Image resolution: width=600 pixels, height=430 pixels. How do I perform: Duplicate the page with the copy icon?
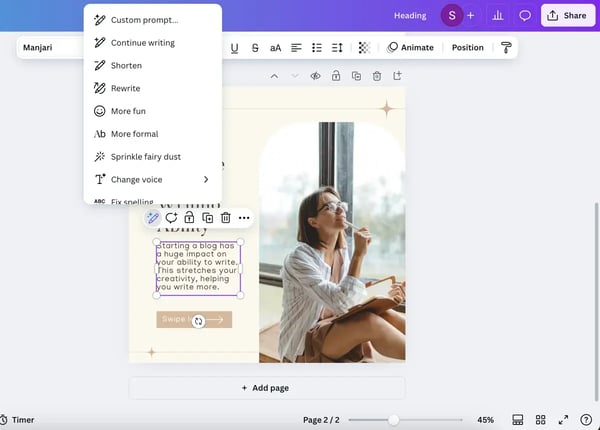point(356,76)
